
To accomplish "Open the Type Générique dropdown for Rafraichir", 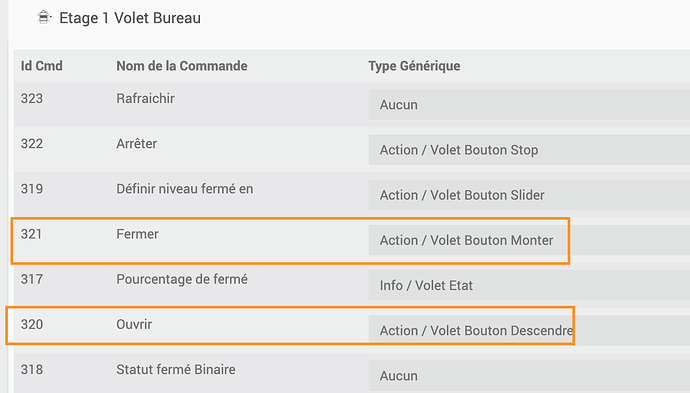I will [529, 105].
